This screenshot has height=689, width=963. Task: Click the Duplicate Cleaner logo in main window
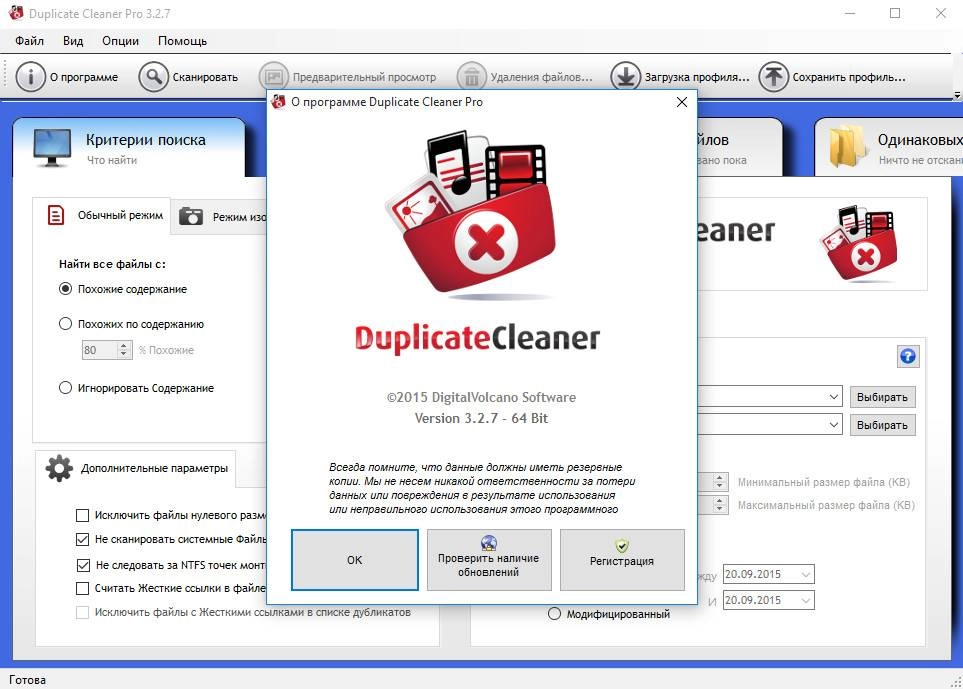coord(859,243)
